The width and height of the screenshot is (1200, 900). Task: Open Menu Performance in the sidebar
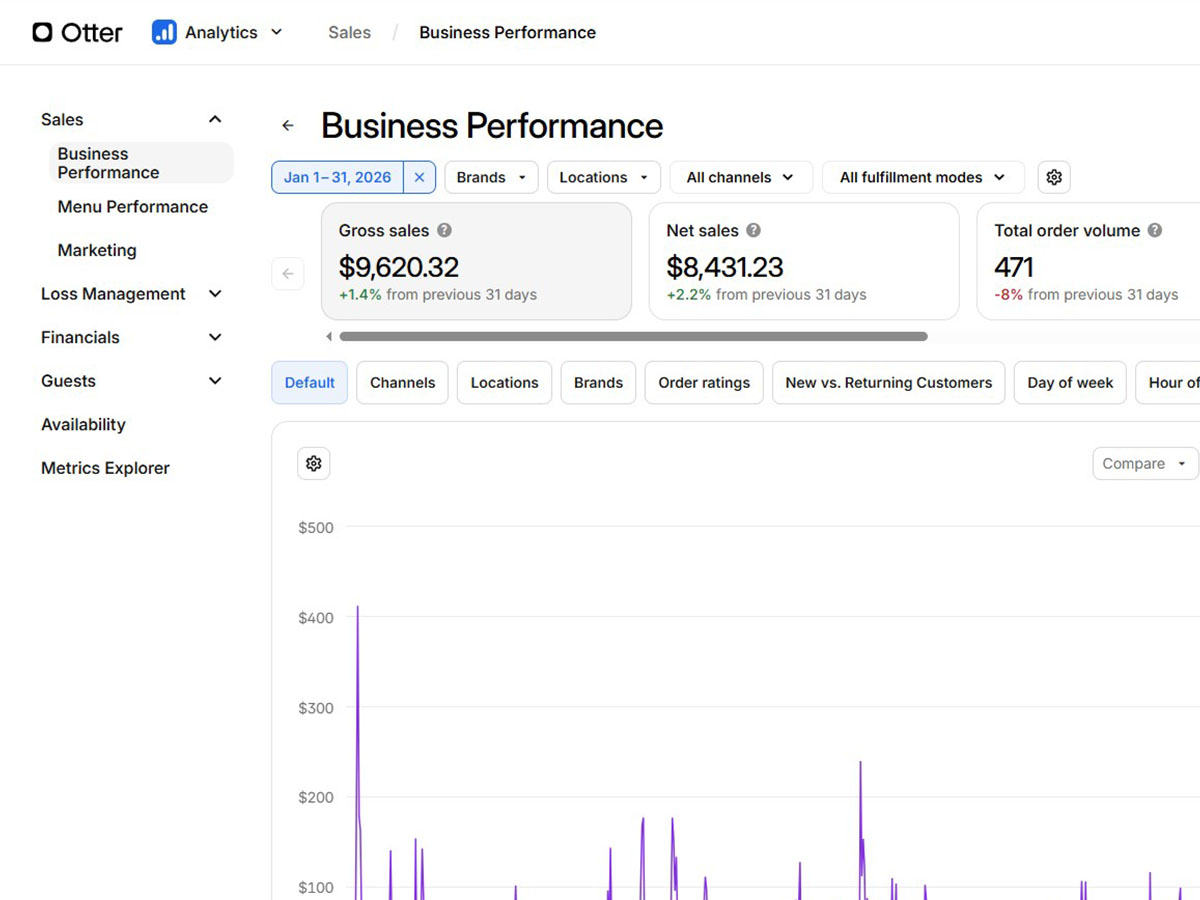(133, 207)
